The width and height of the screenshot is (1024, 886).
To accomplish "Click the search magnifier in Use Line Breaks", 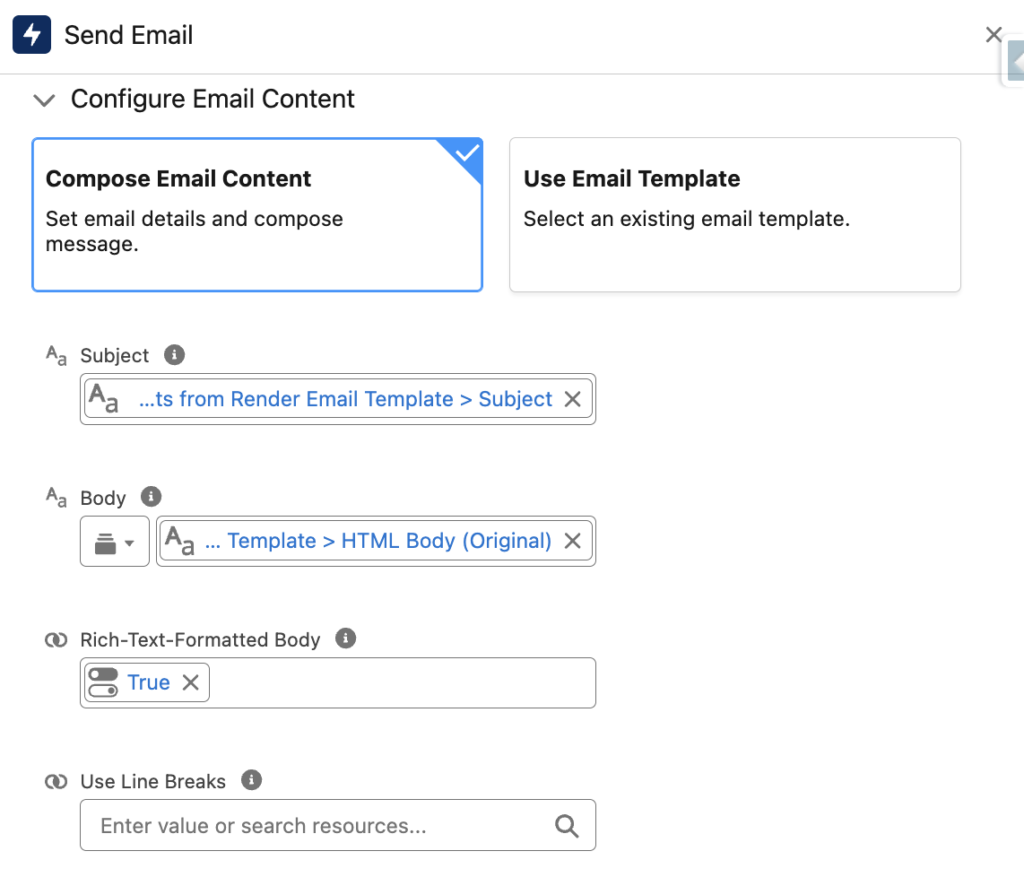I will pyautogui.click(x=567, y=825).
